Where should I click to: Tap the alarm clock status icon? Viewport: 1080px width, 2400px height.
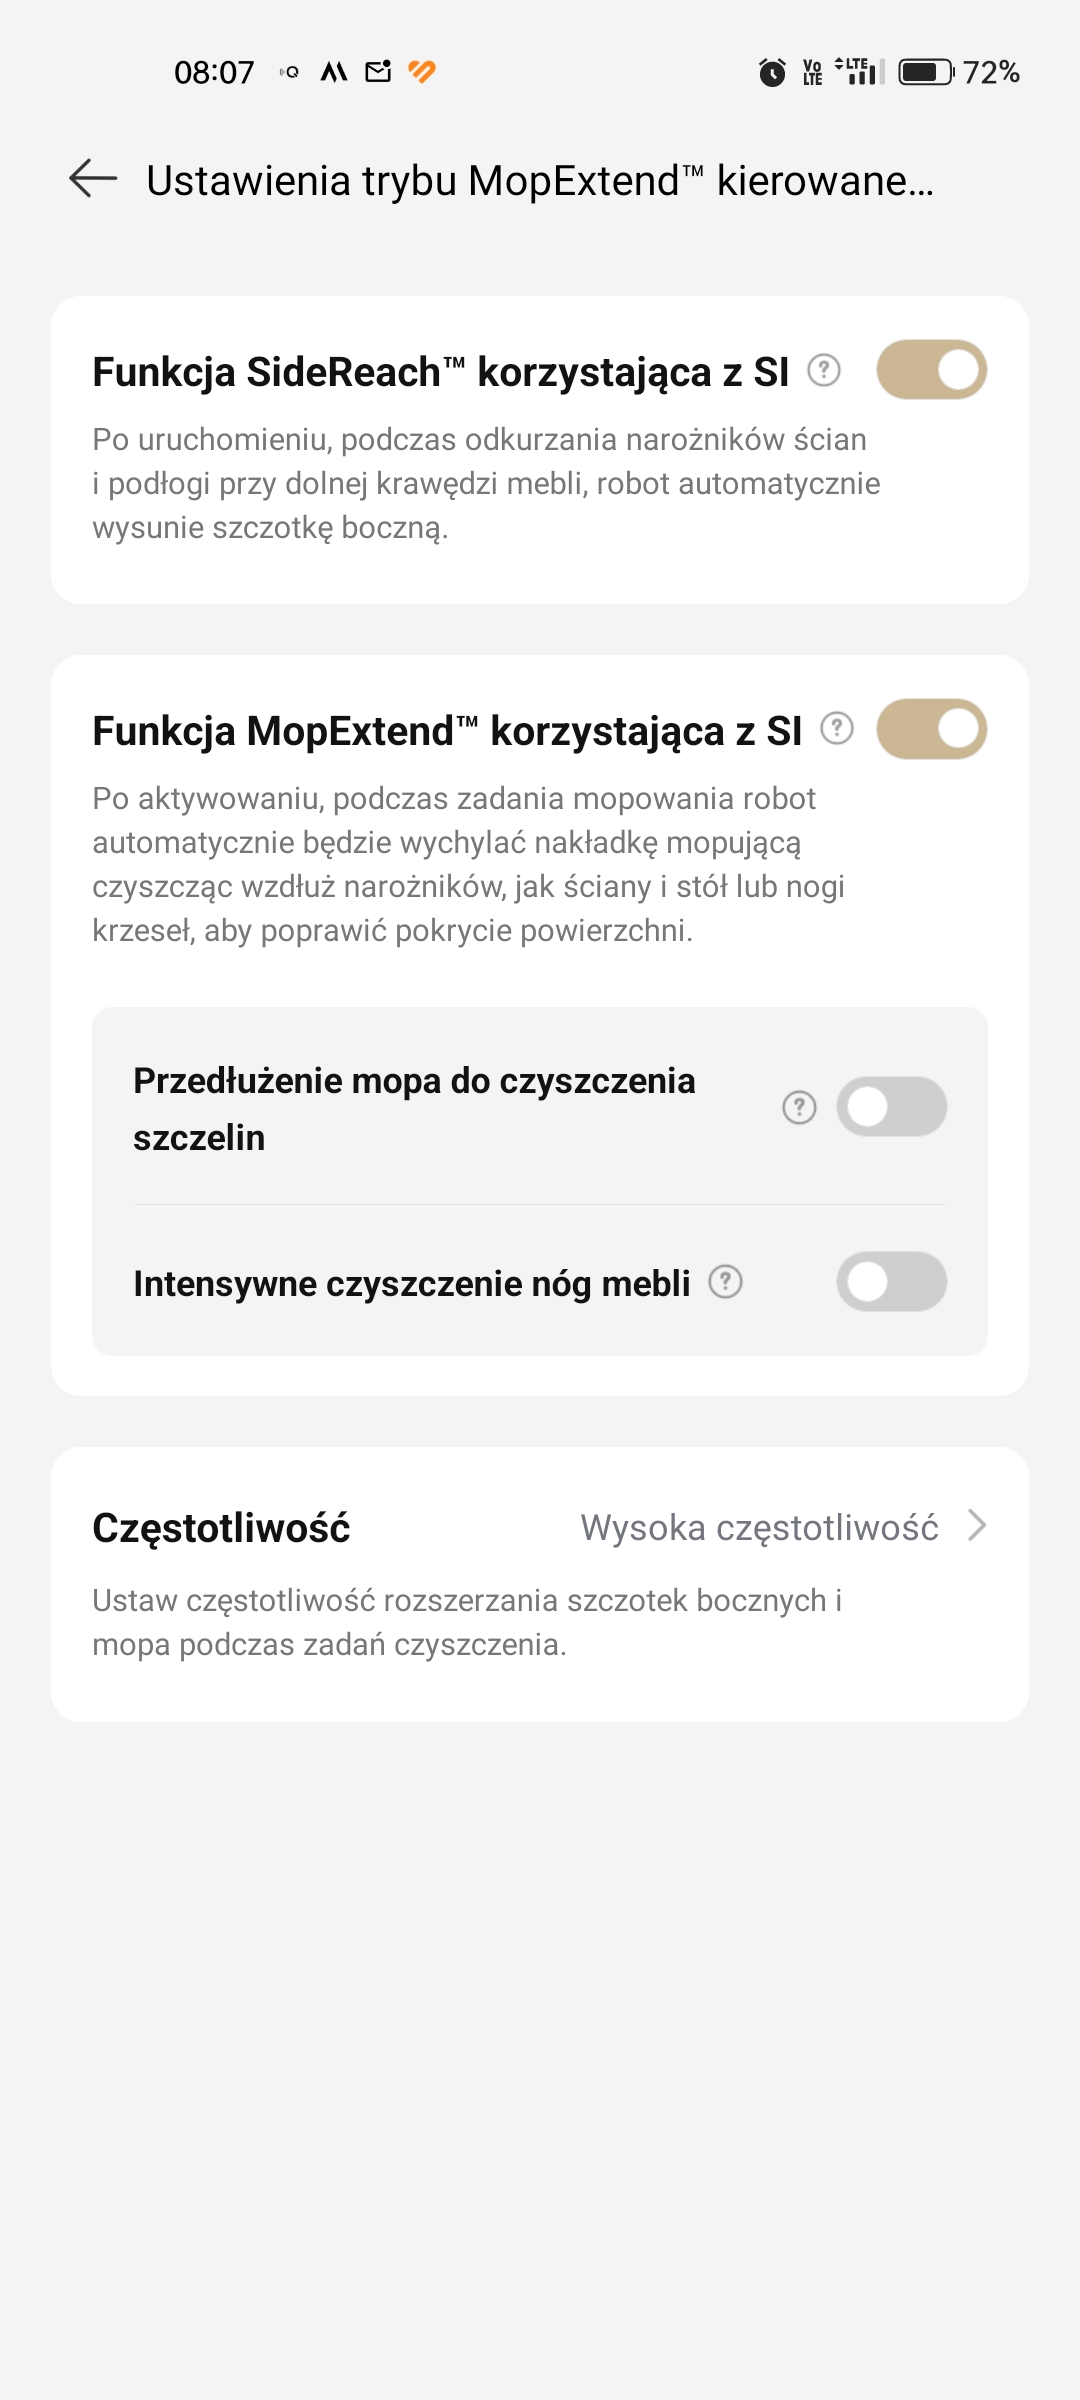tap(772, 72)
